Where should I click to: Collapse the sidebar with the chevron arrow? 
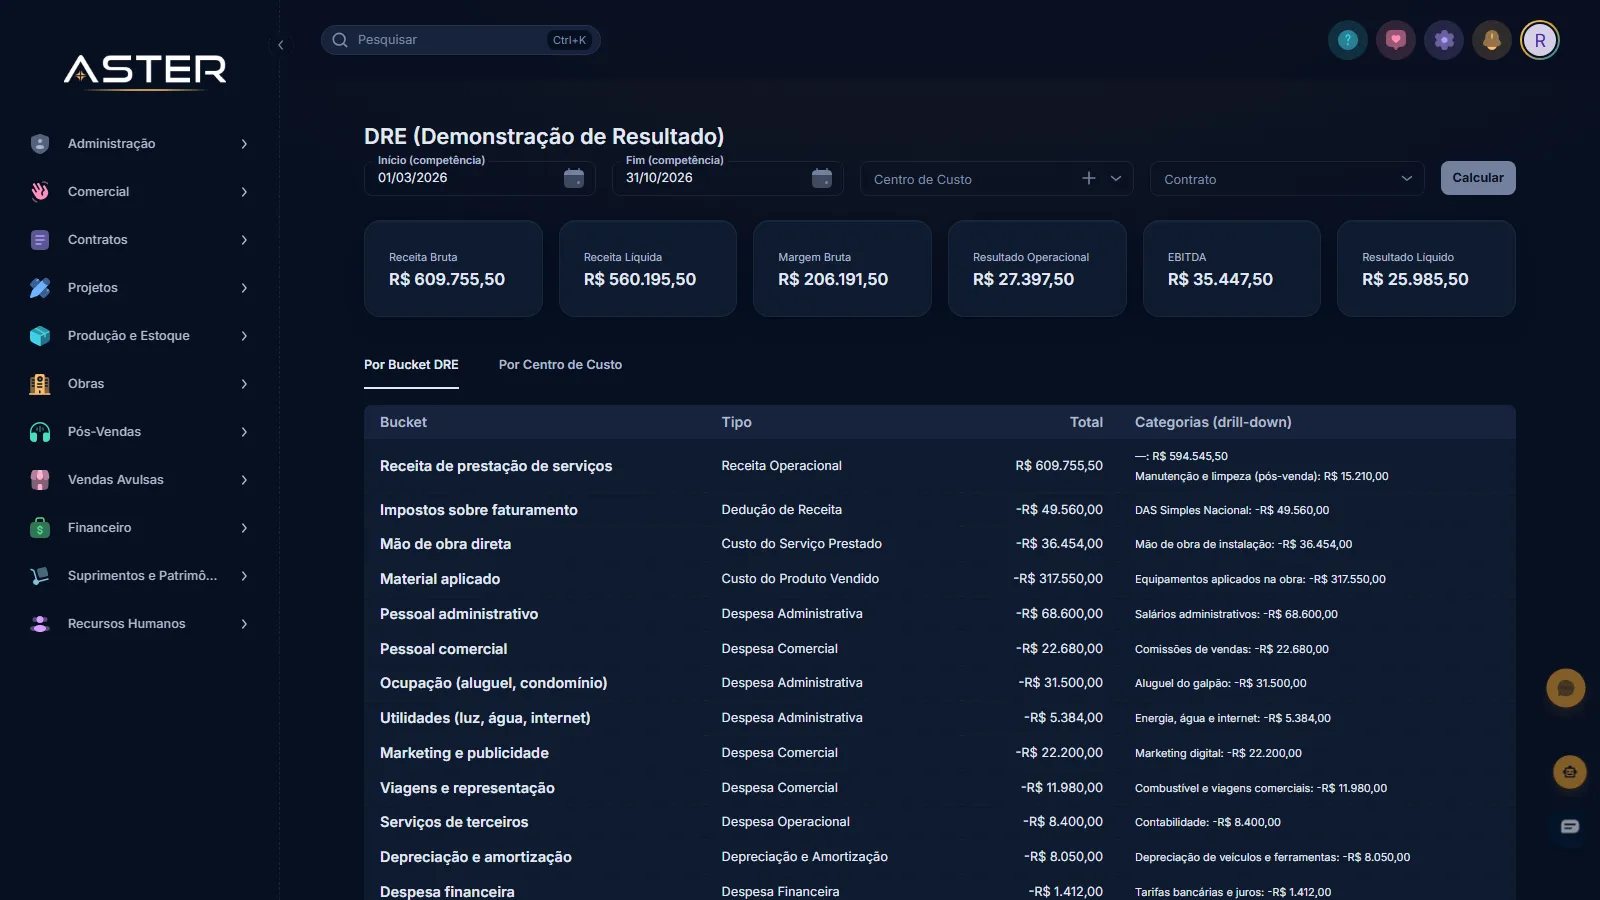point(281,45)
